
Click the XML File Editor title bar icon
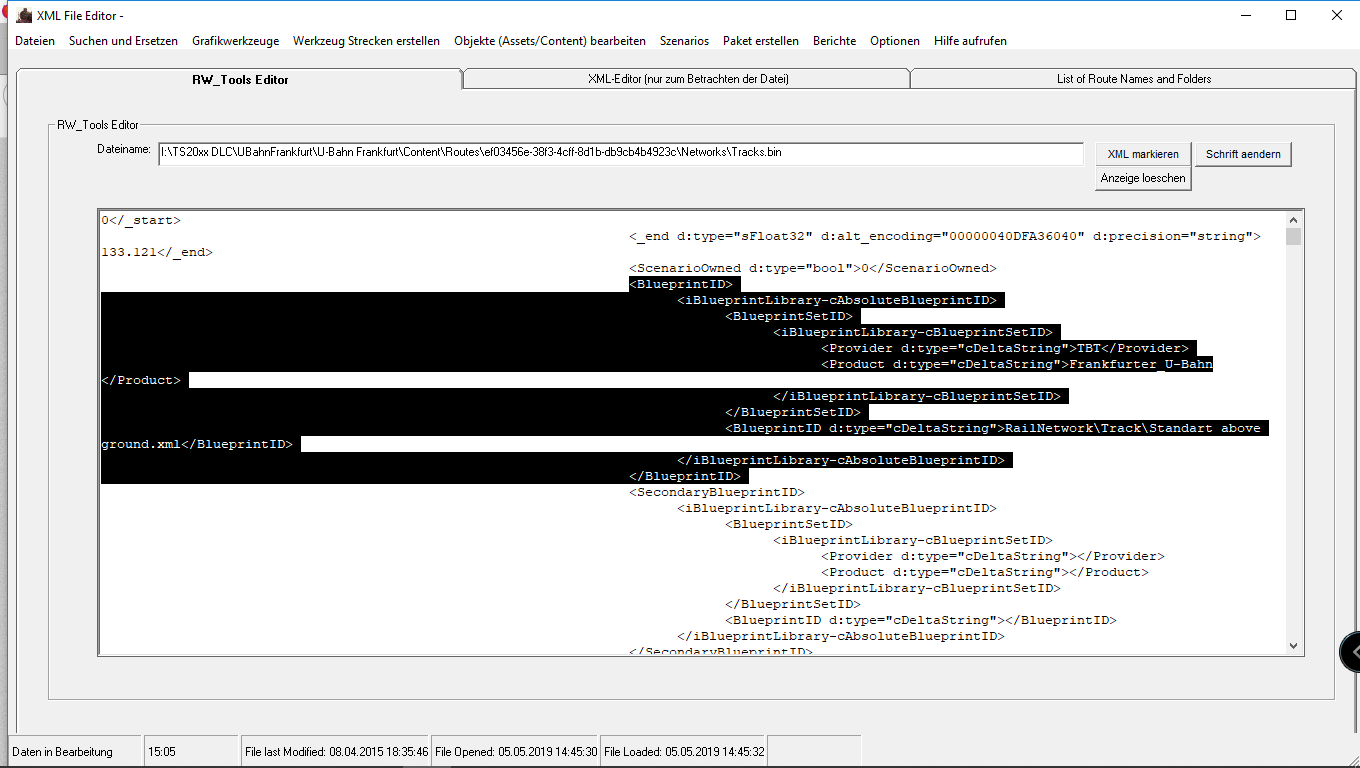(x=24, y=15)
